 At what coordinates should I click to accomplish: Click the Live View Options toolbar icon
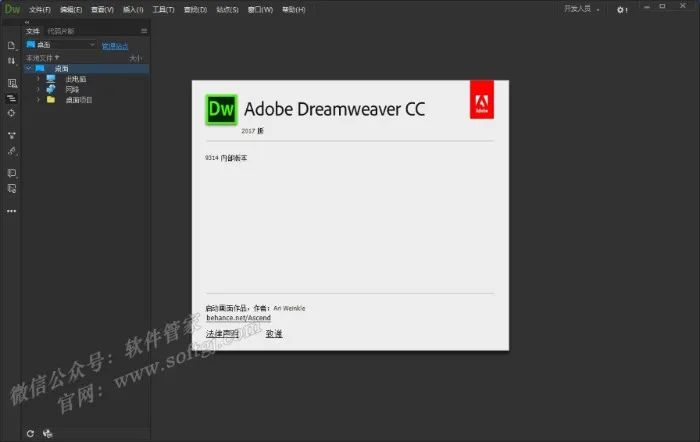pos(12,83)
